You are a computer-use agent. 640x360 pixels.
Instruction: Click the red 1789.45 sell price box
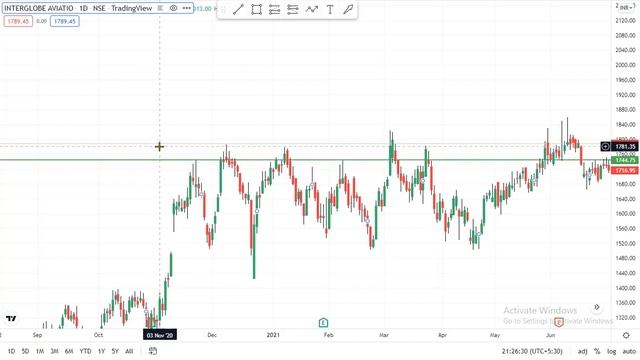point(18,21)
